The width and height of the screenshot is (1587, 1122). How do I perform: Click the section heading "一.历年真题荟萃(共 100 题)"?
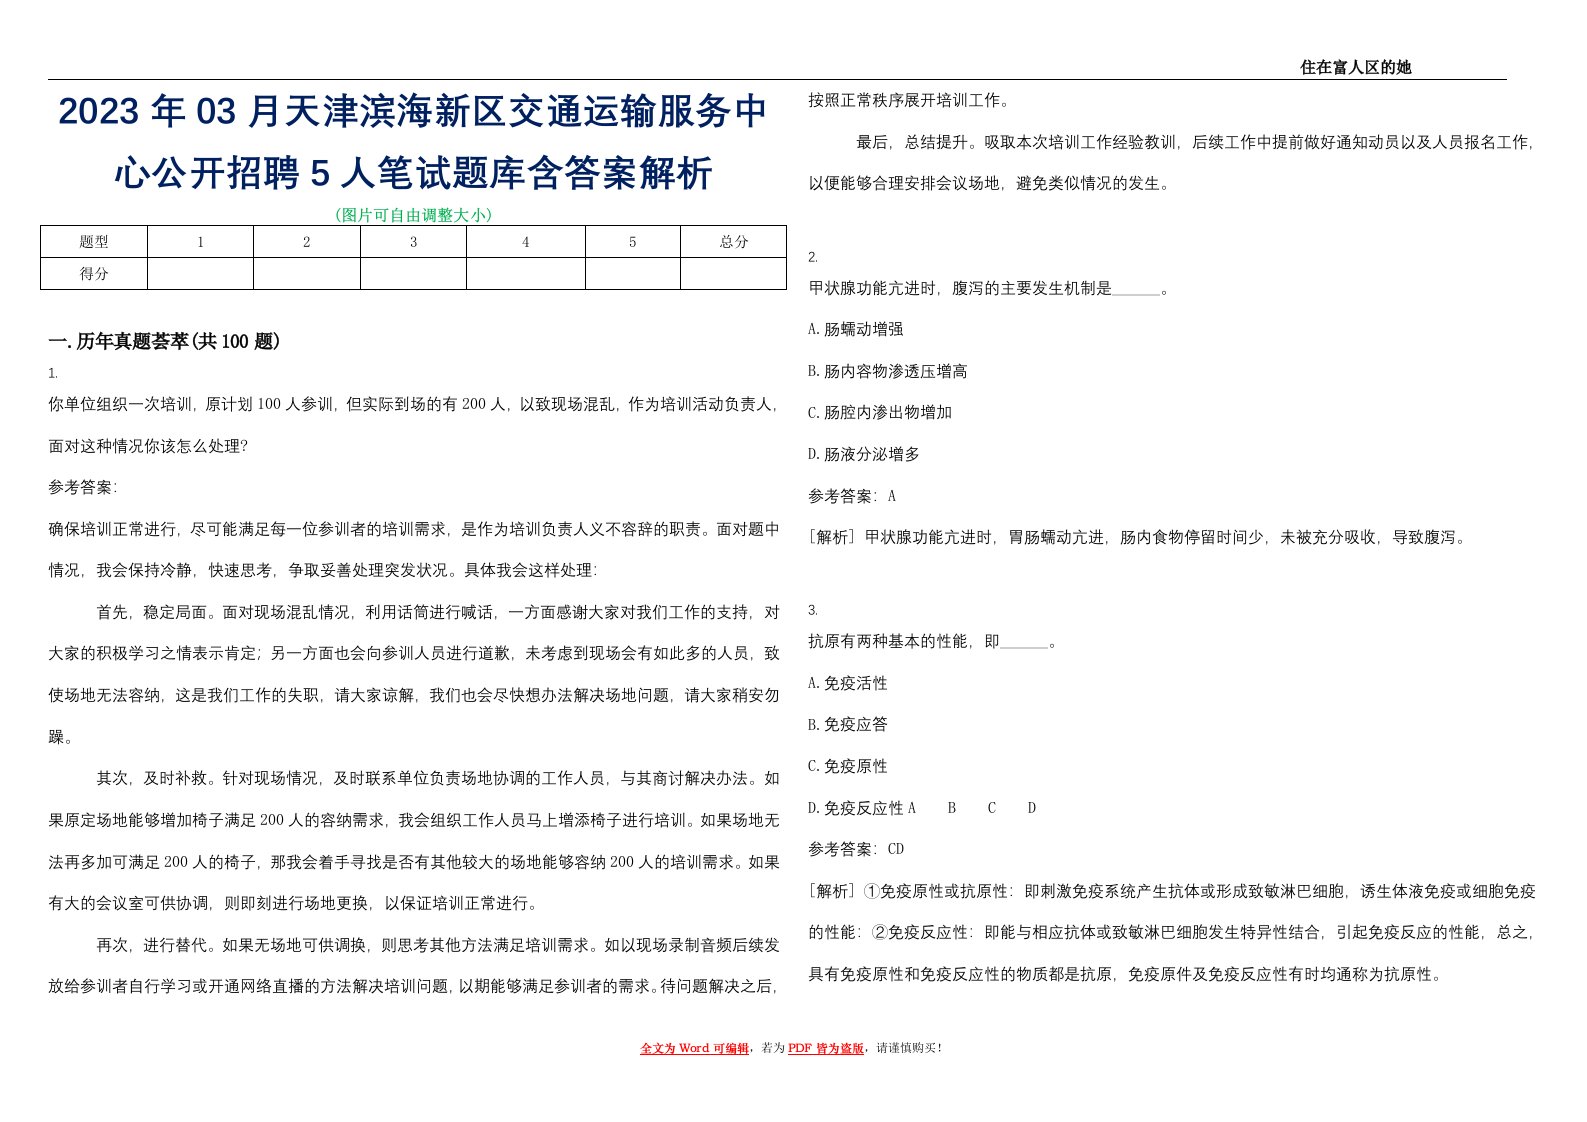tap(164, 342)
